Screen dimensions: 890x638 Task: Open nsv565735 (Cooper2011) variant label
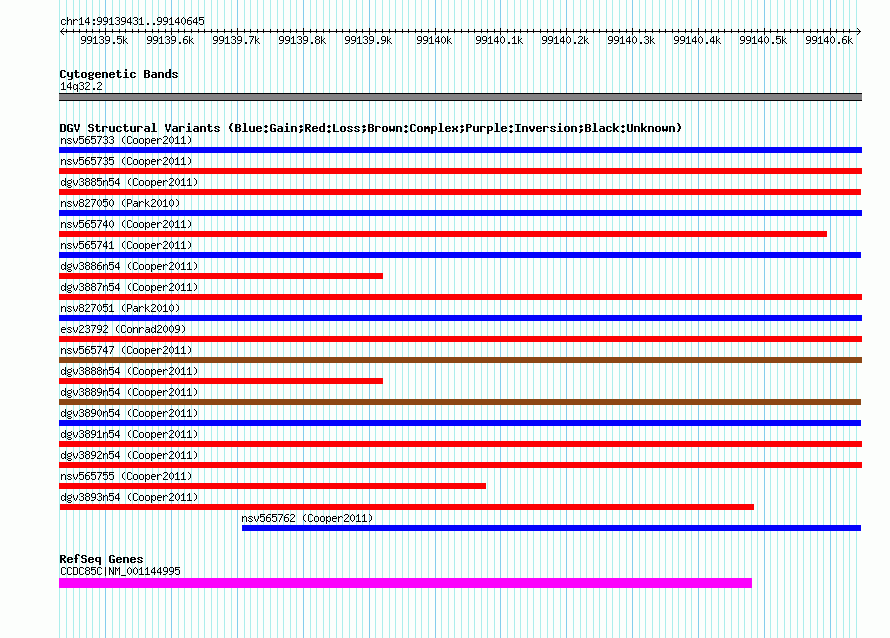click(126, 161)
